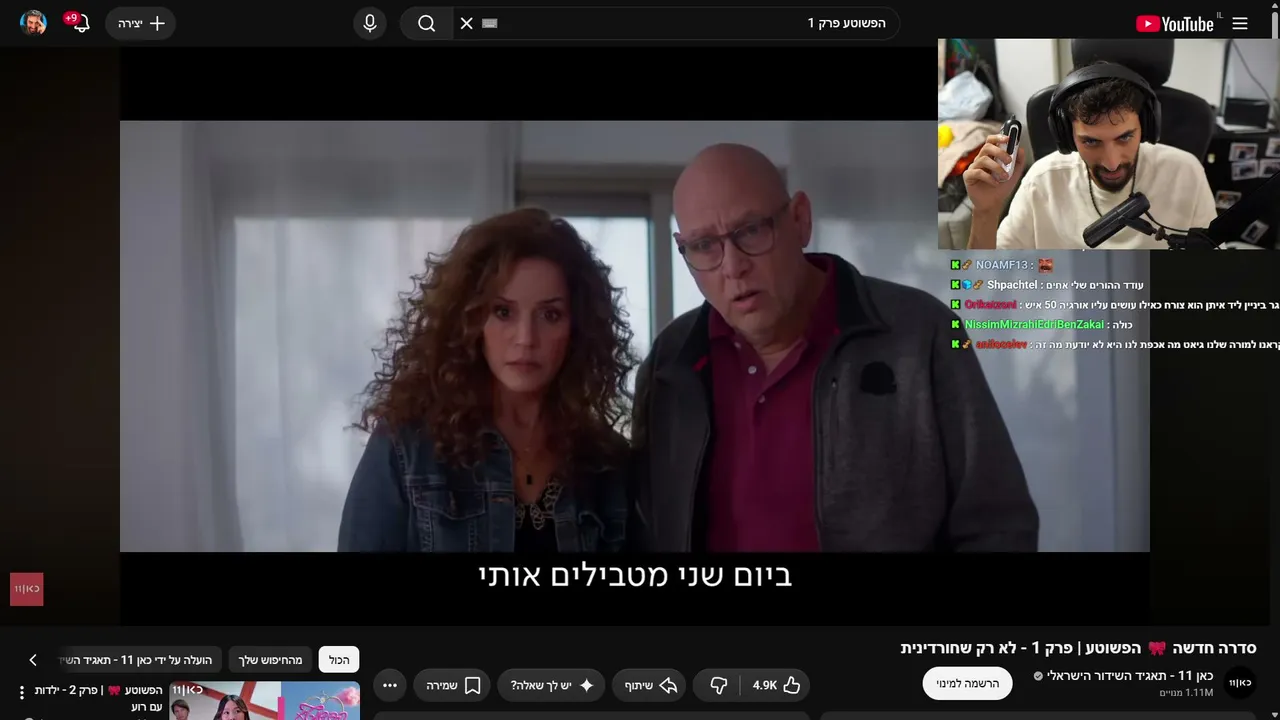Open the כאן 11 - תאגיד השידור הישראלי channel
The height and width of the screenshot is (720, 1280).
click(x=1130, y=676)
